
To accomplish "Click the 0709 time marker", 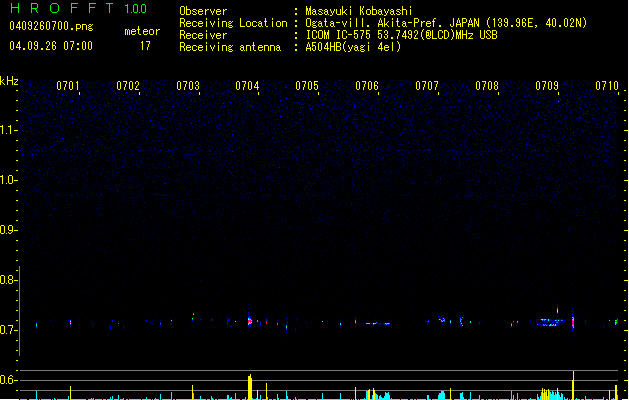I will click(x=547, y=86).
